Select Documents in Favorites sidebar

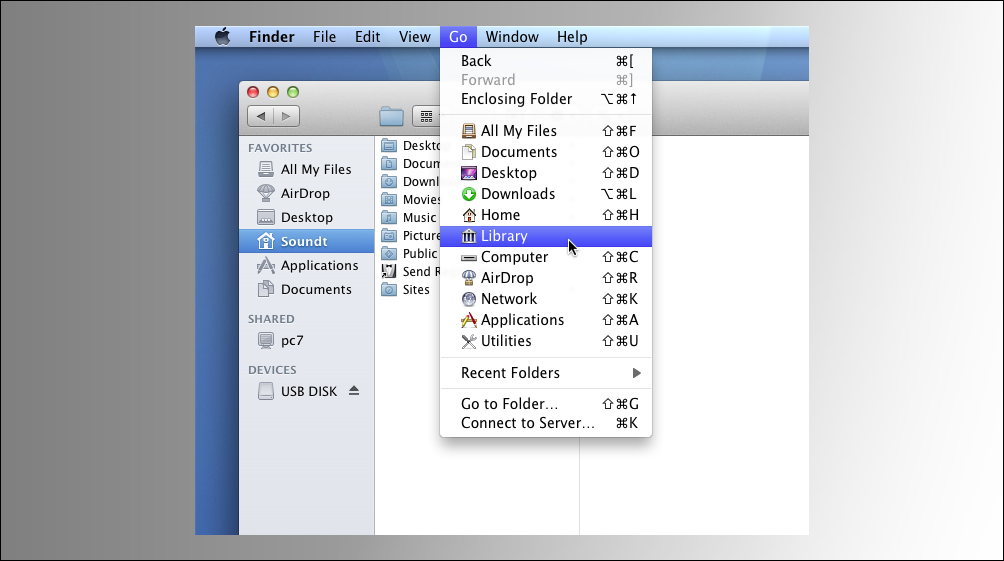point(315,289)
